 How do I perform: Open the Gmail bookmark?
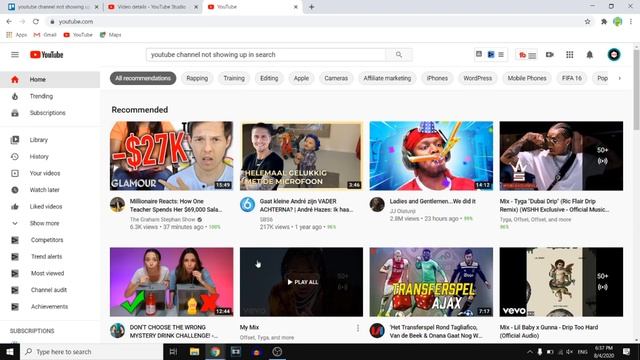coord(45,35)
